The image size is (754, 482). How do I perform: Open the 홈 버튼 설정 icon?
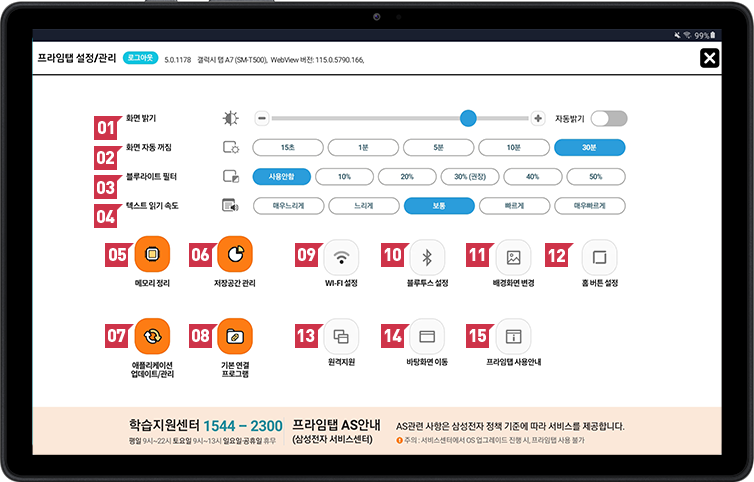600,257
